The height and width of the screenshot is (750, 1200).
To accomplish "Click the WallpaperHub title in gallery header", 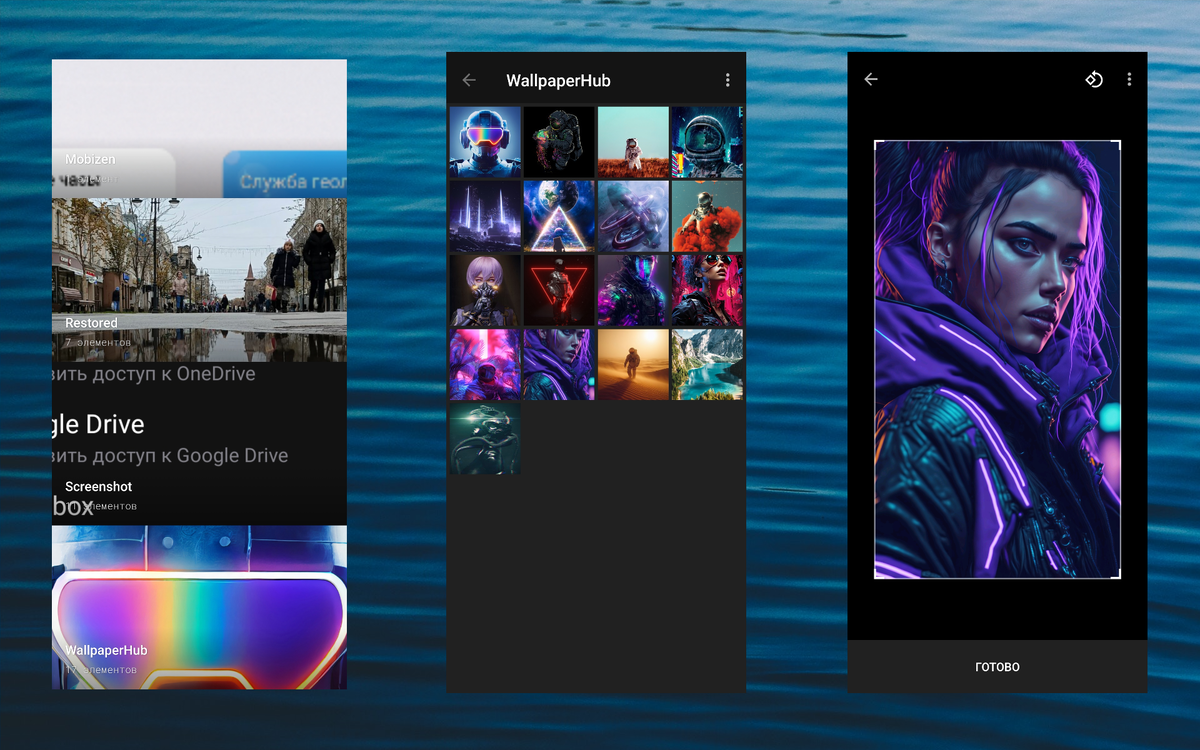I will [x=558, y=80].
